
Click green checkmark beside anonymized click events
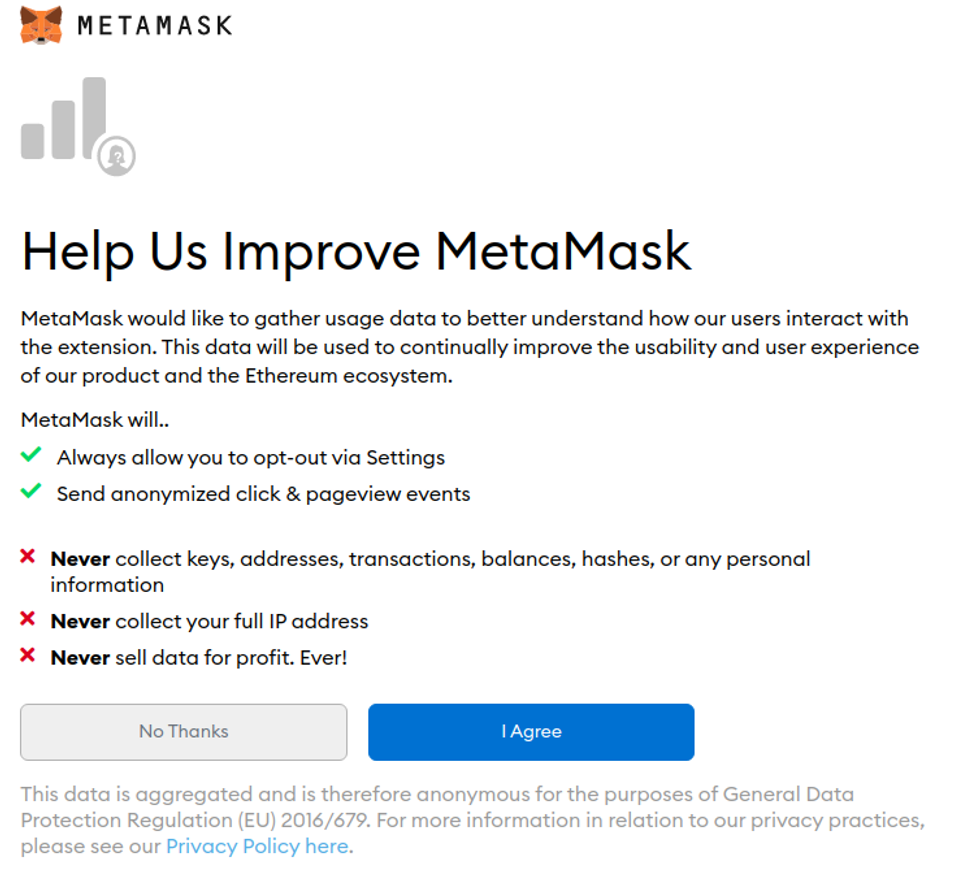[31, 492]
